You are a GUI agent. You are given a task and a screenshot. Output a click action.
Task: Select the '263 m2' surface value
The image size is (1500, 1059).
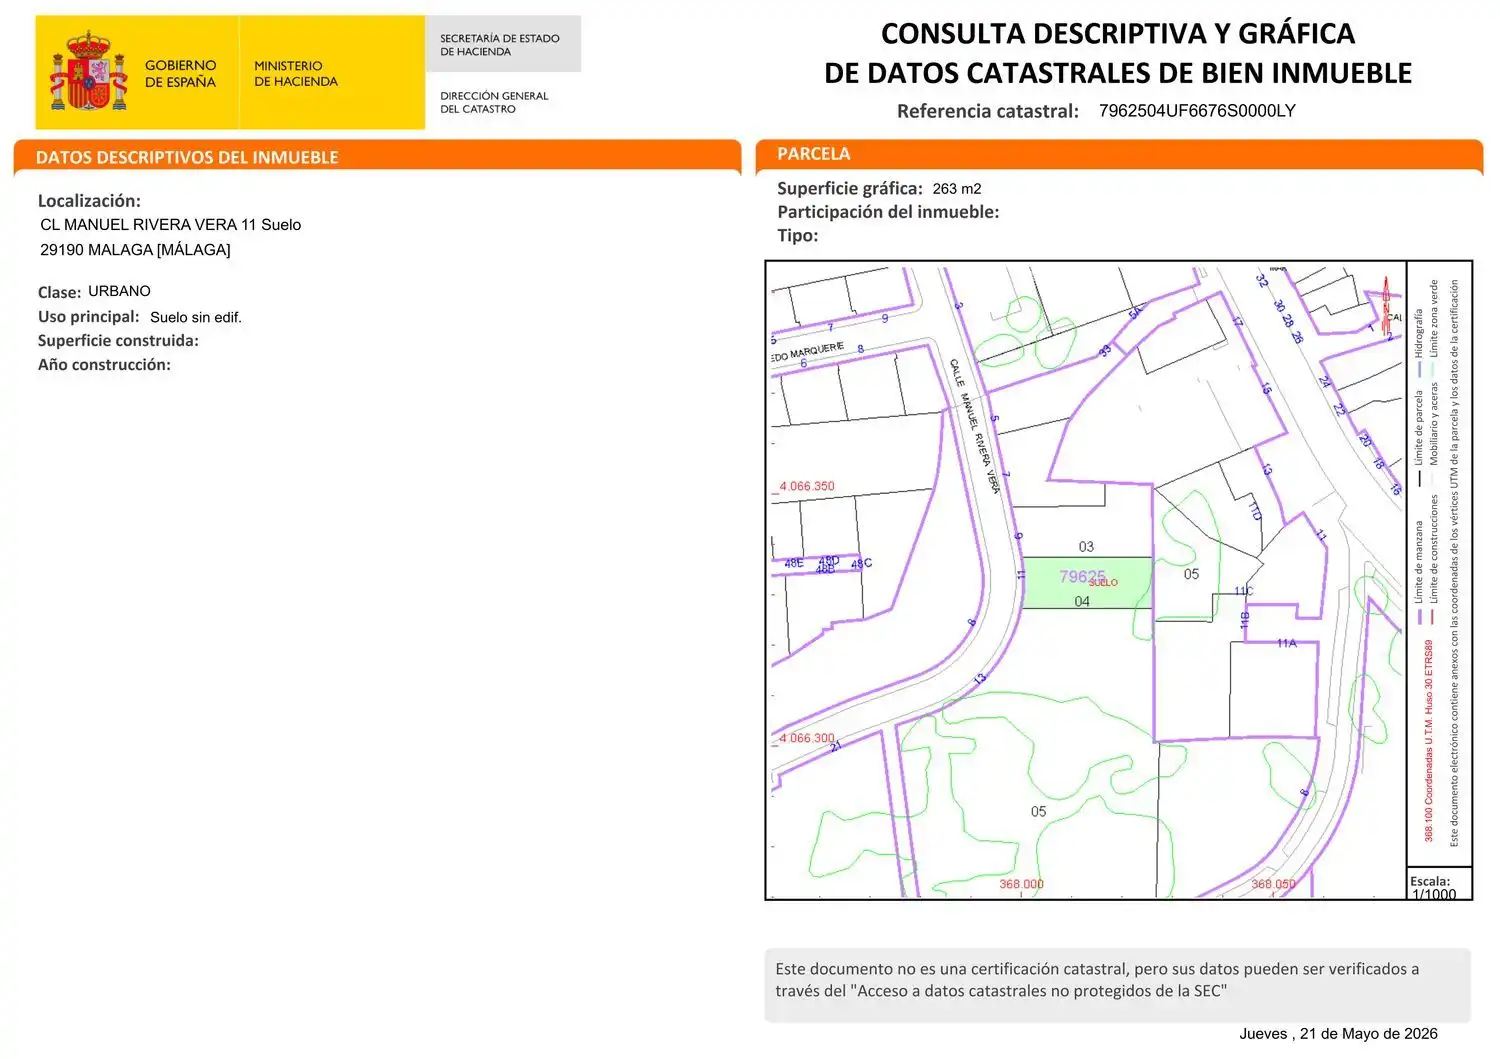click(x=957, y=188)
